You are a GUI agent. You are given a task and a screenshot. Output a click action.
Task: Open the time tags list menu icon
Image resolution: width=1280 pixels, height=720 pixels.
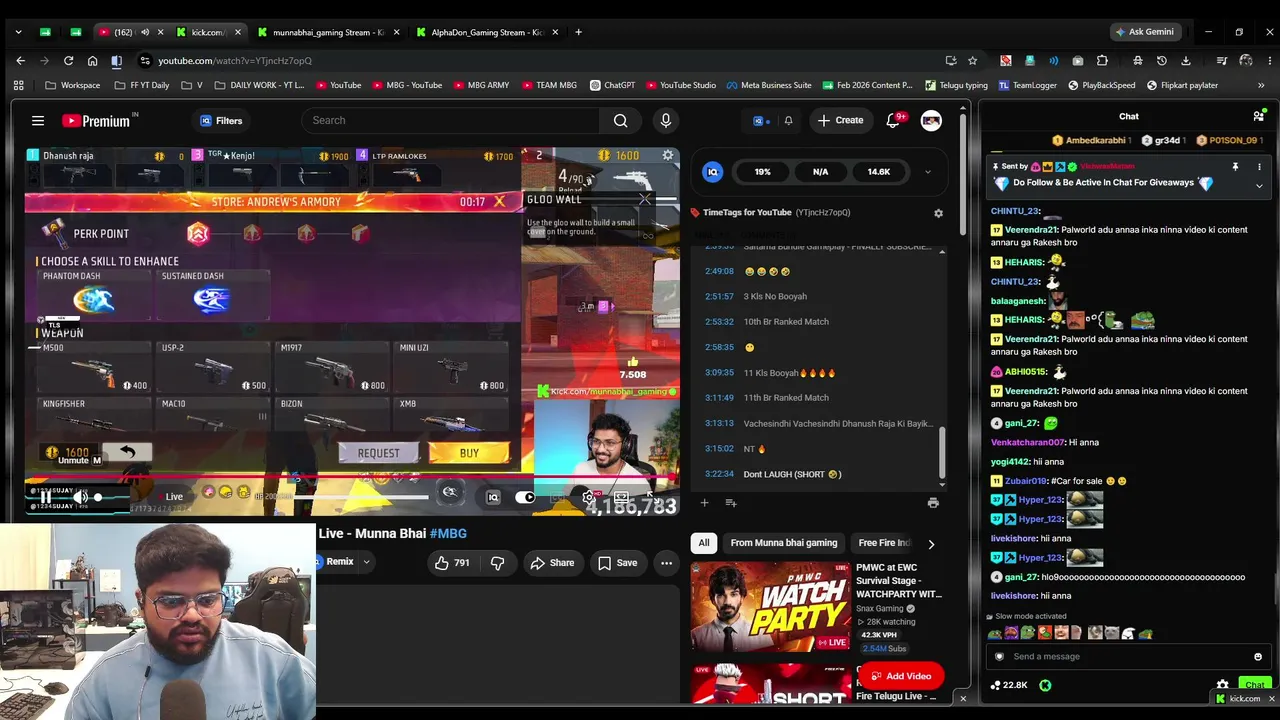coord(730,503)
